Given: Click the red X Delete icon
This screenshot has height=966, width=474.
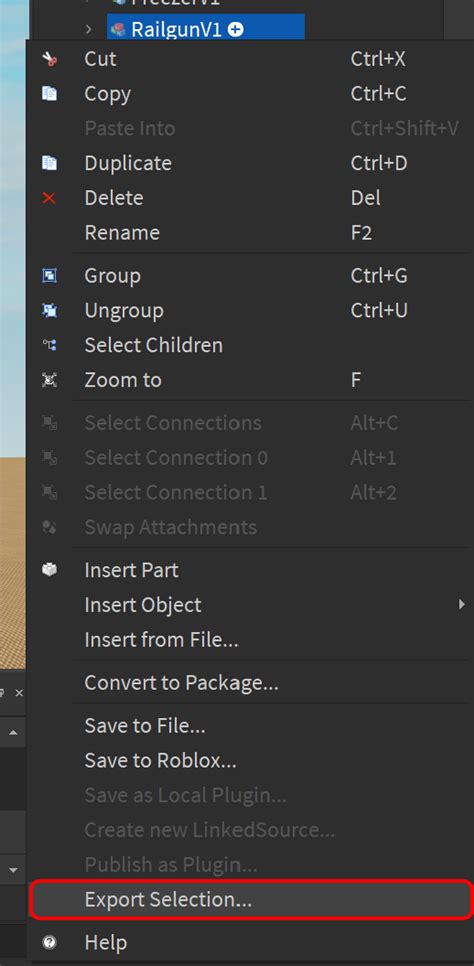Looking at the screenshot, I should (49, 198).
